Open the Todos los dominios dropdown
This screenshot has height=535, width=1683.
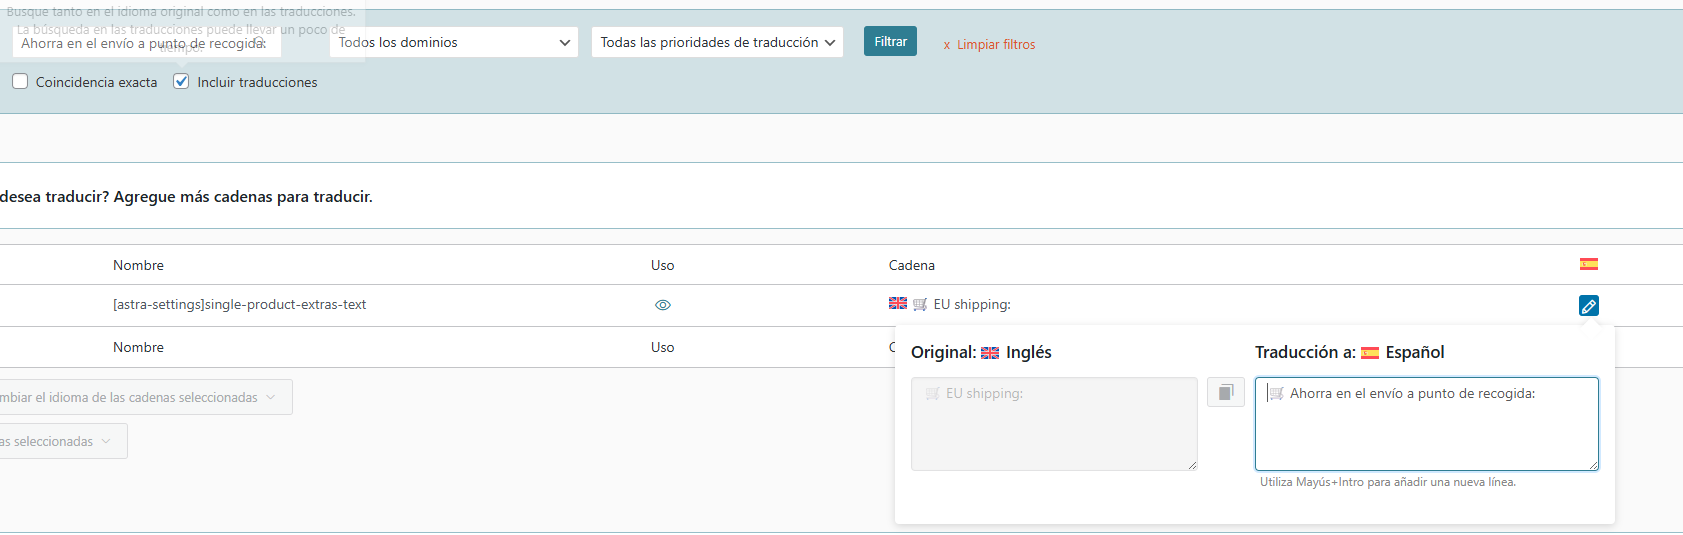(454, 42)
